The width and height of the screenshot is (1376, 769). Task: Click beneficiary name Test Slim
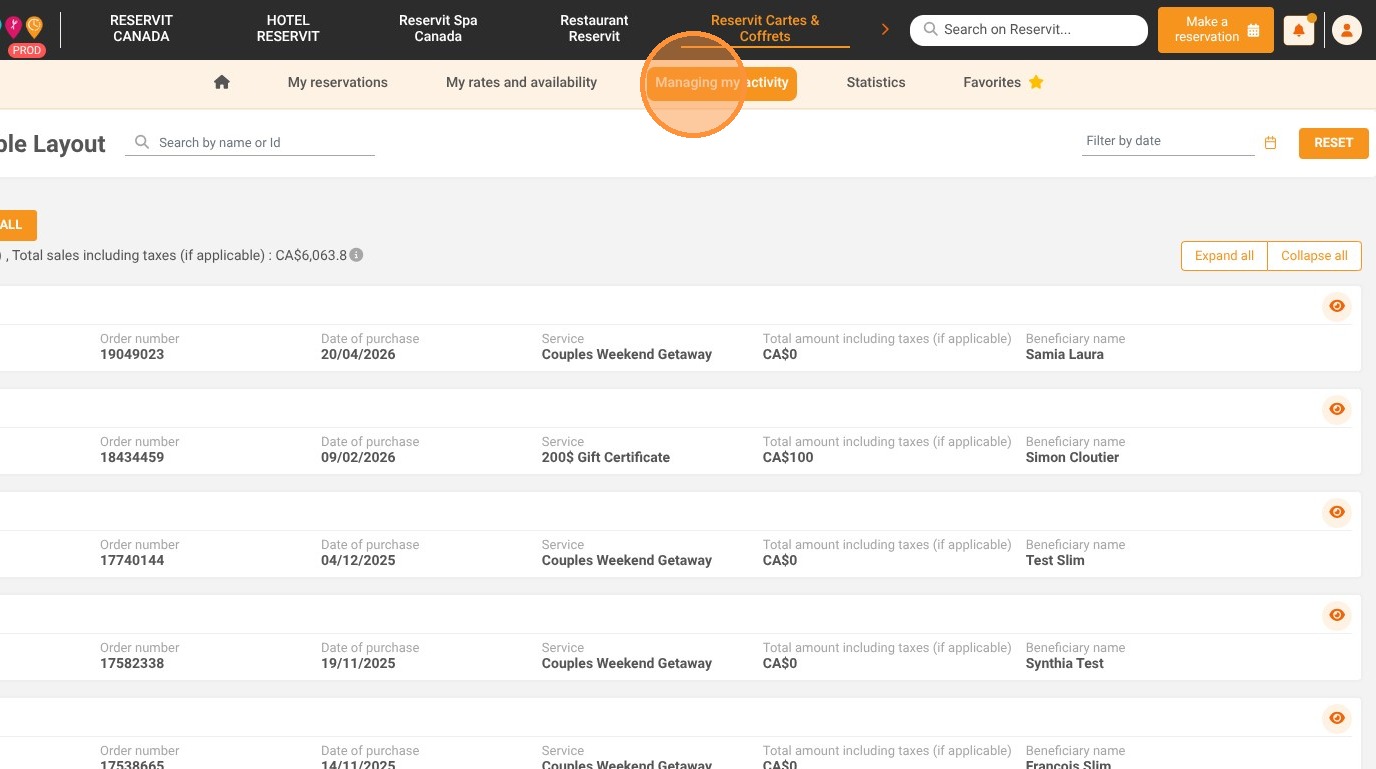pyautogui.click(x=1055, y=560)
